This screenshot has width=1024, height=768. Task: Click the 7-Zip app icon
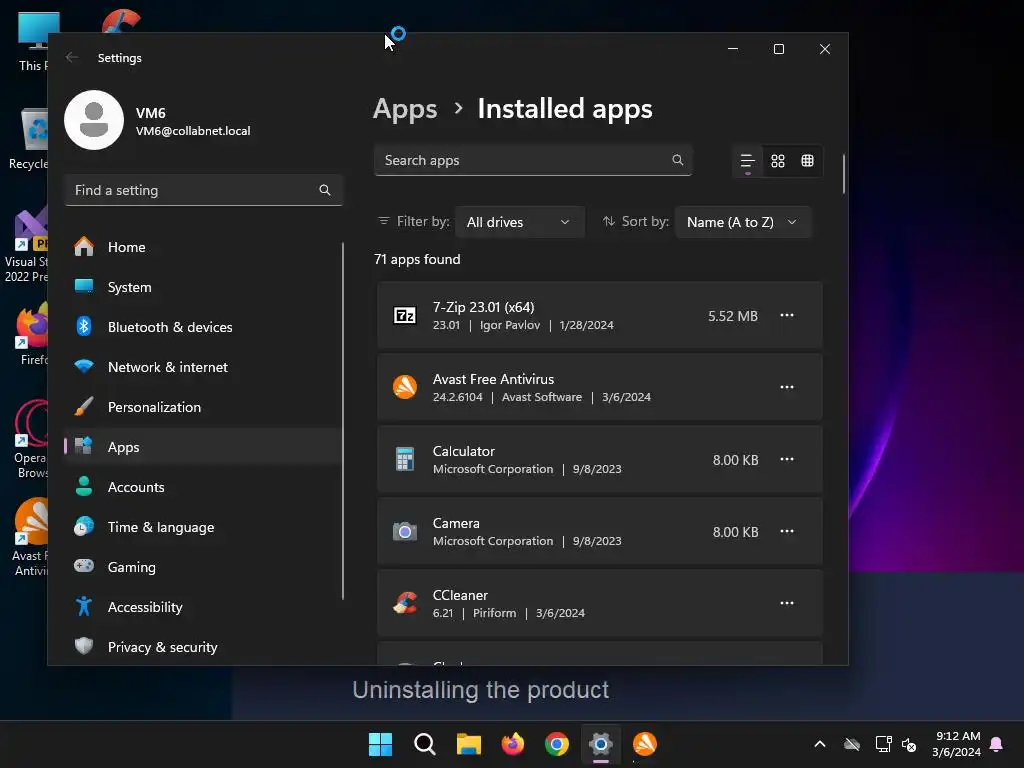coord(405,315)
